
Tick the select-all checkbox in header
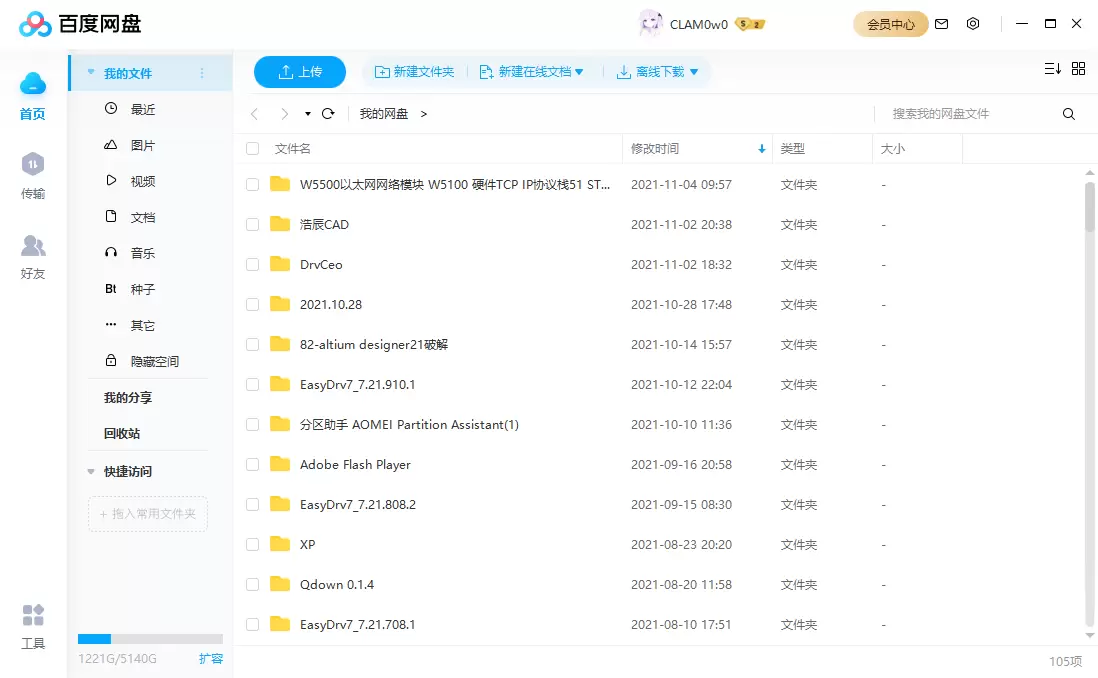253,148
